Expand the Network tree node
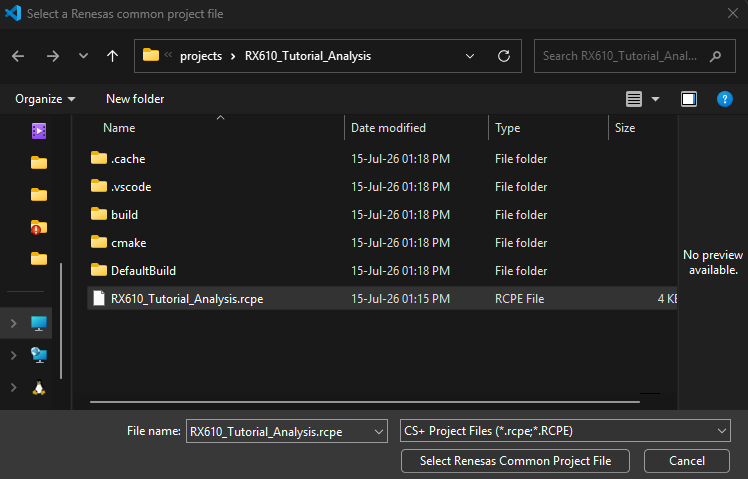Screen dimensions: 748x479 [x=13, y=355]
